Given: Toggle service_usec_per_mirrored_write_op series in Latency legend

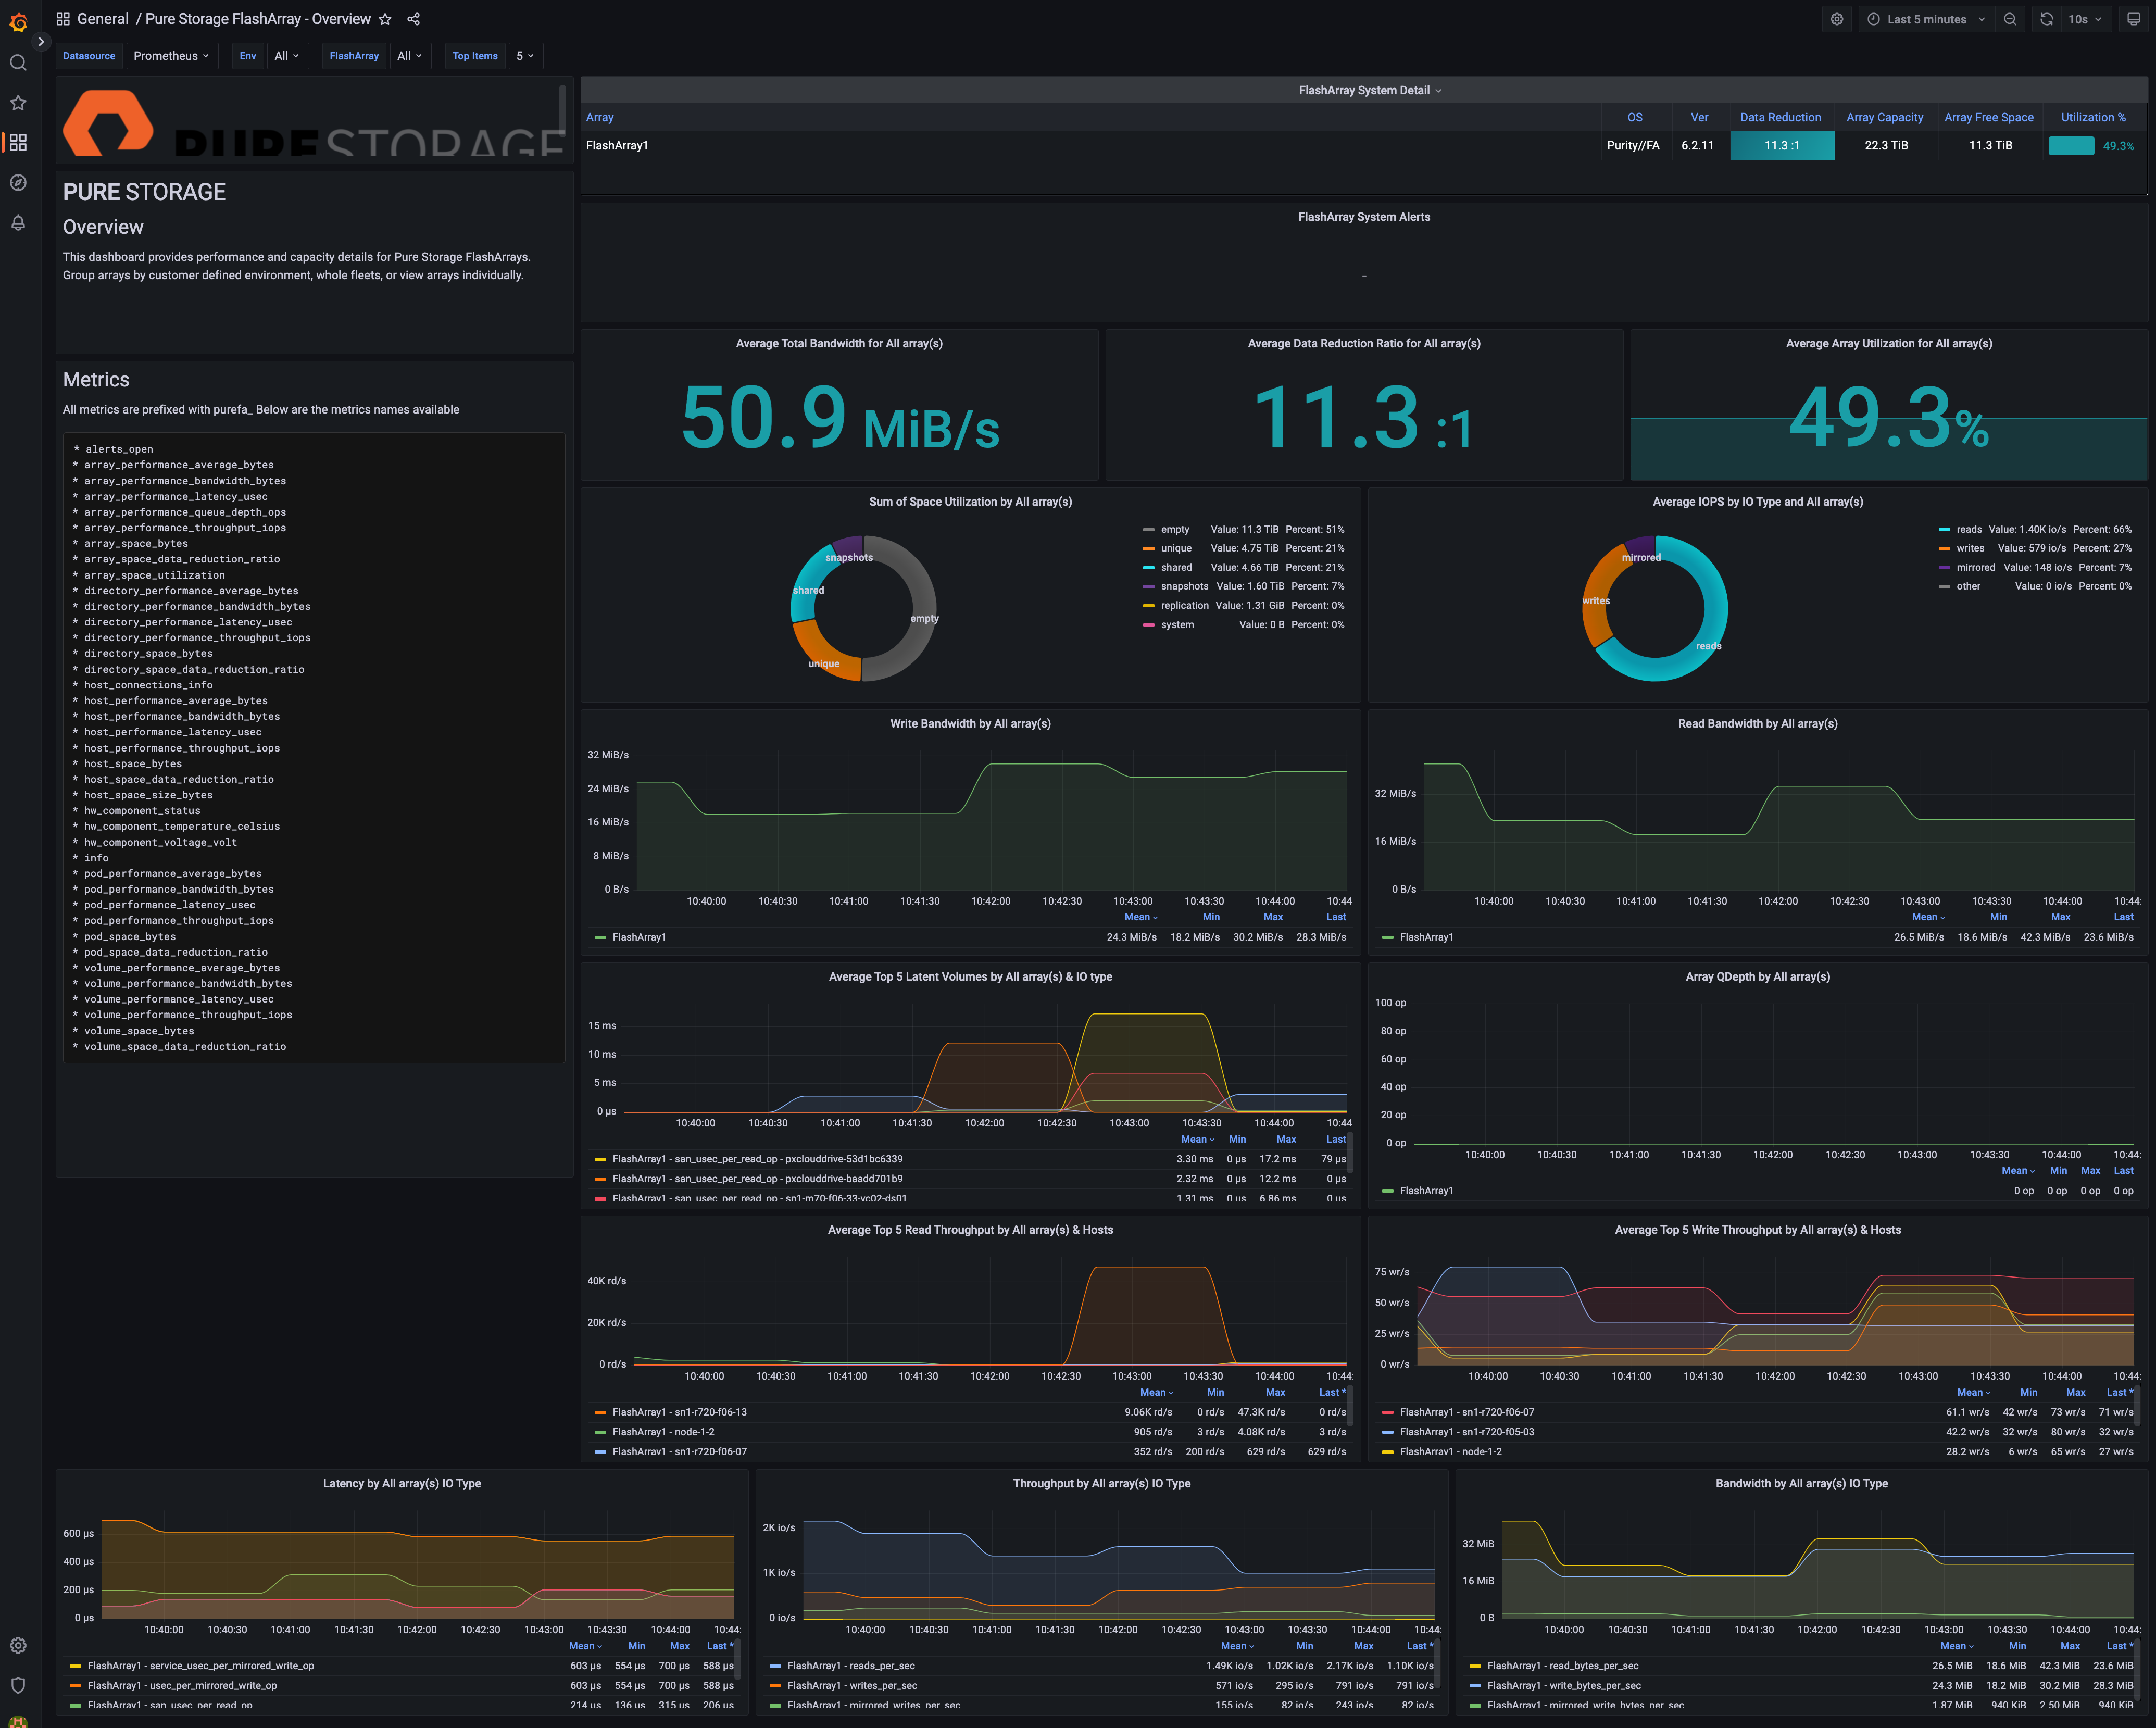Looking at the screenshot, I should click(200, 1666).
